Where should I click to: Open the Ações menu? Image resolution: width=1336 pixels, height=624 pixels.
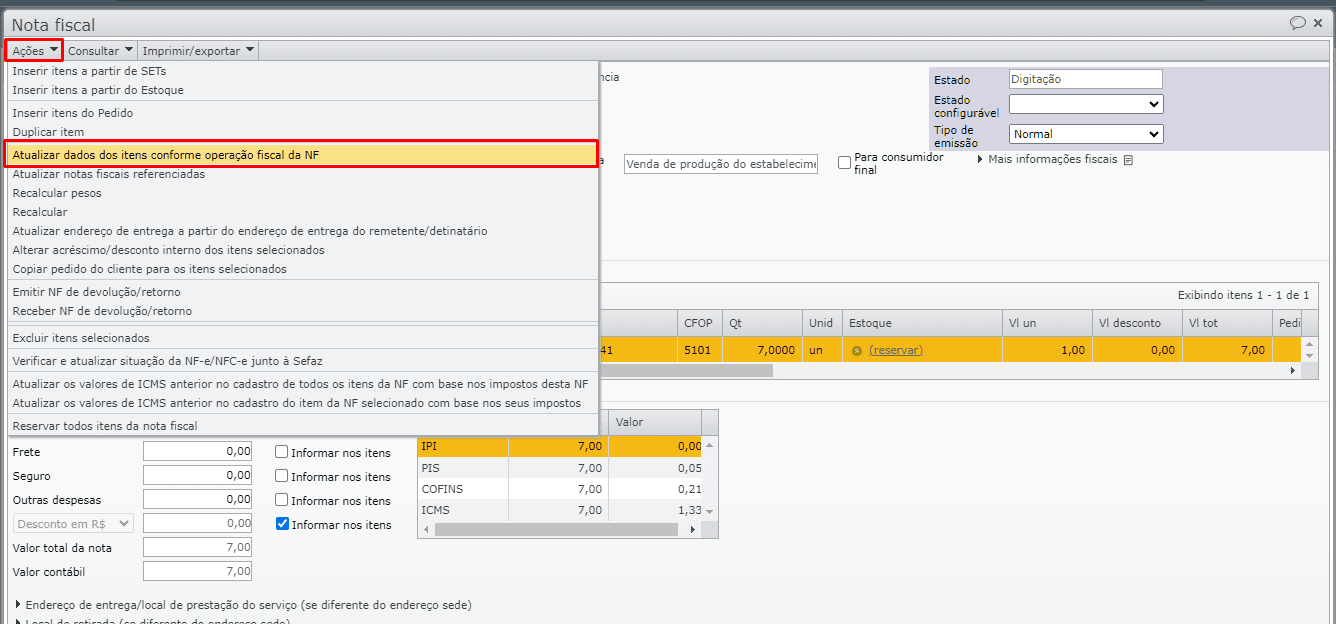coord(35,50)
